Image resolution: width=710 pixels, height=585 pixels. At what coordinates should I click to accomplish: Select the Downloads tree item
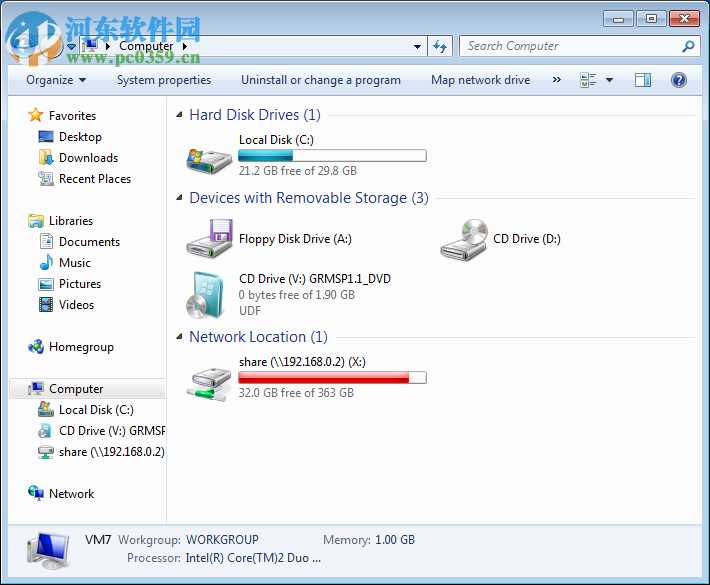[88, 158]
